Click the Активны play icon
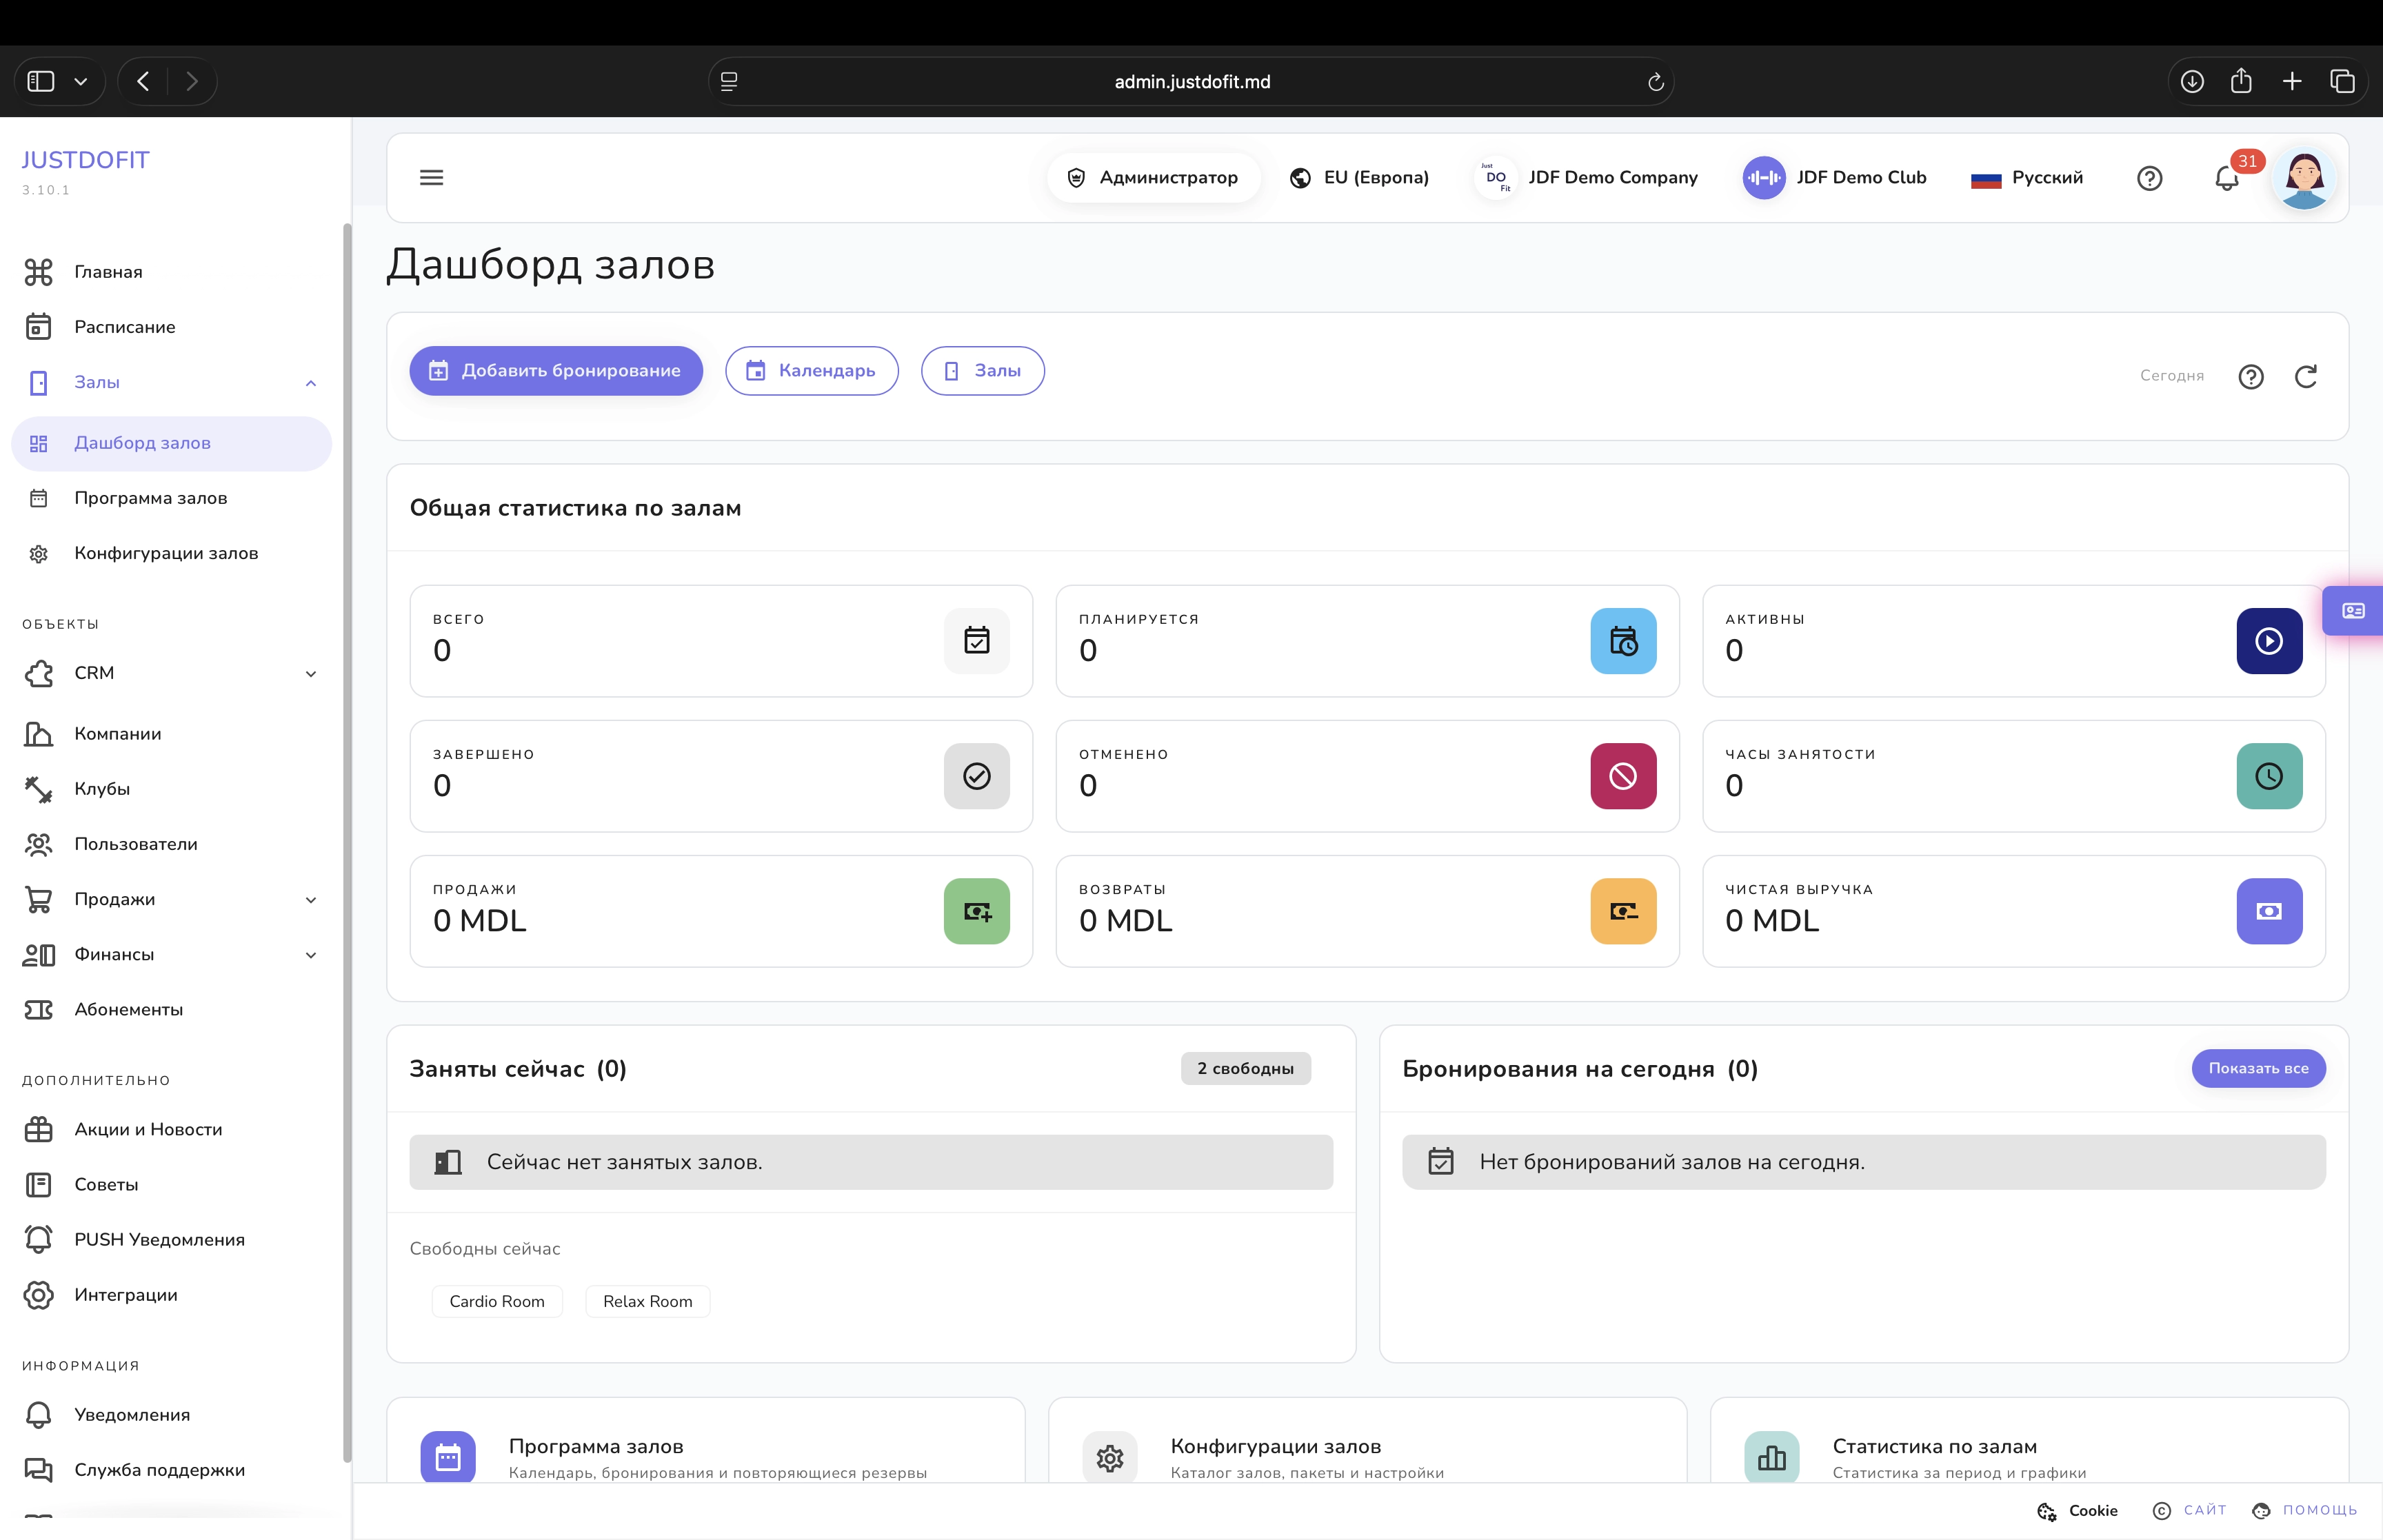Image resolution: width=2383 pixels, height=1540 pixels. (x=2269, y=641)
